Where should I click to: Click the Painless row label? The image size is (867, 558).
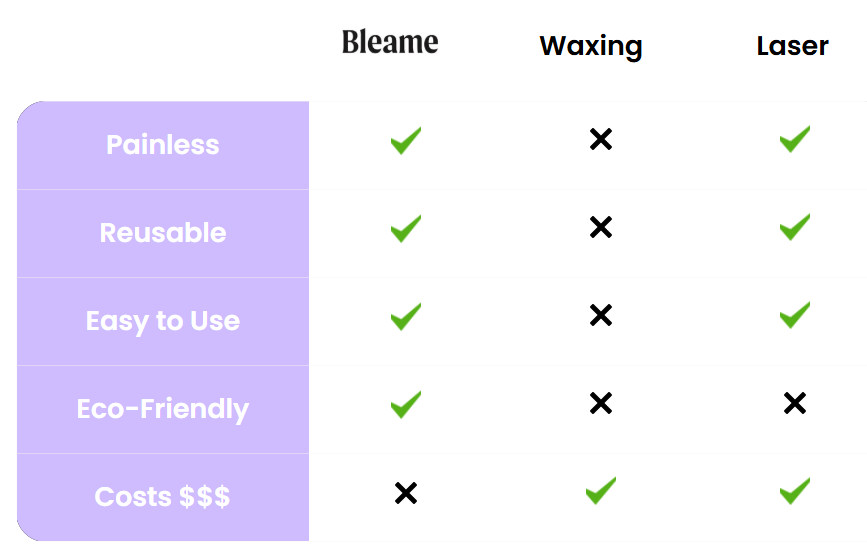pos(163,145)
